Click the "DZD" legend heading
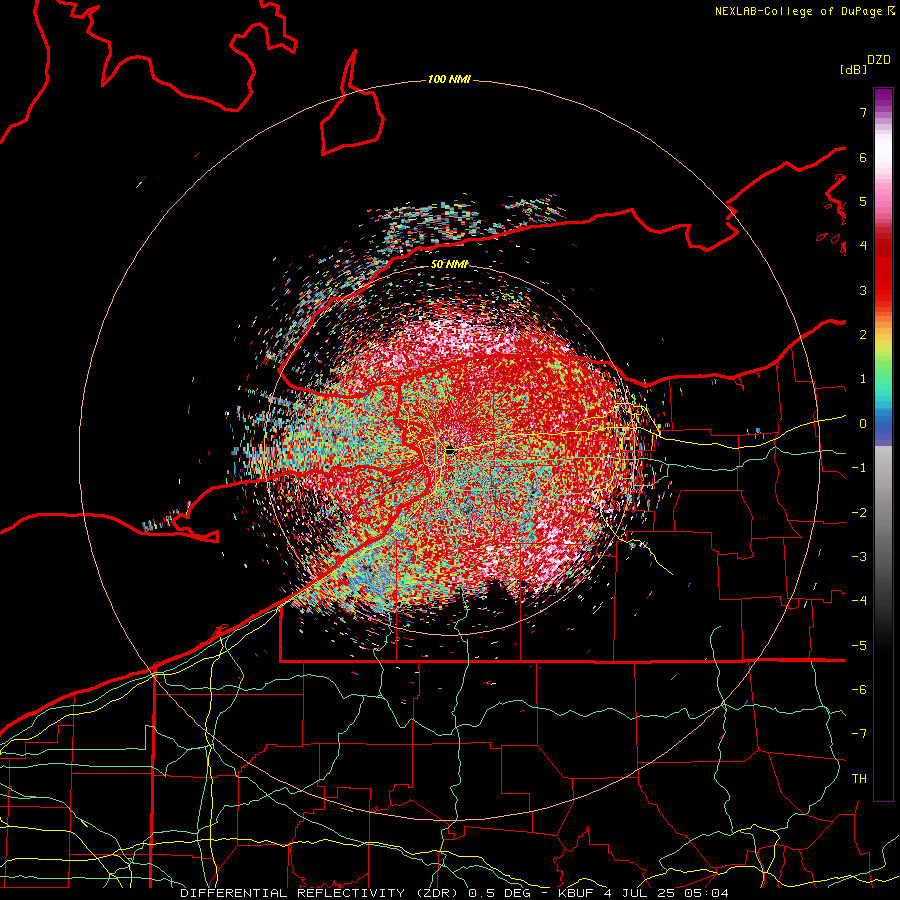Image resolution: width=900 pixels, height=900 pixels. tap(878, 60)
